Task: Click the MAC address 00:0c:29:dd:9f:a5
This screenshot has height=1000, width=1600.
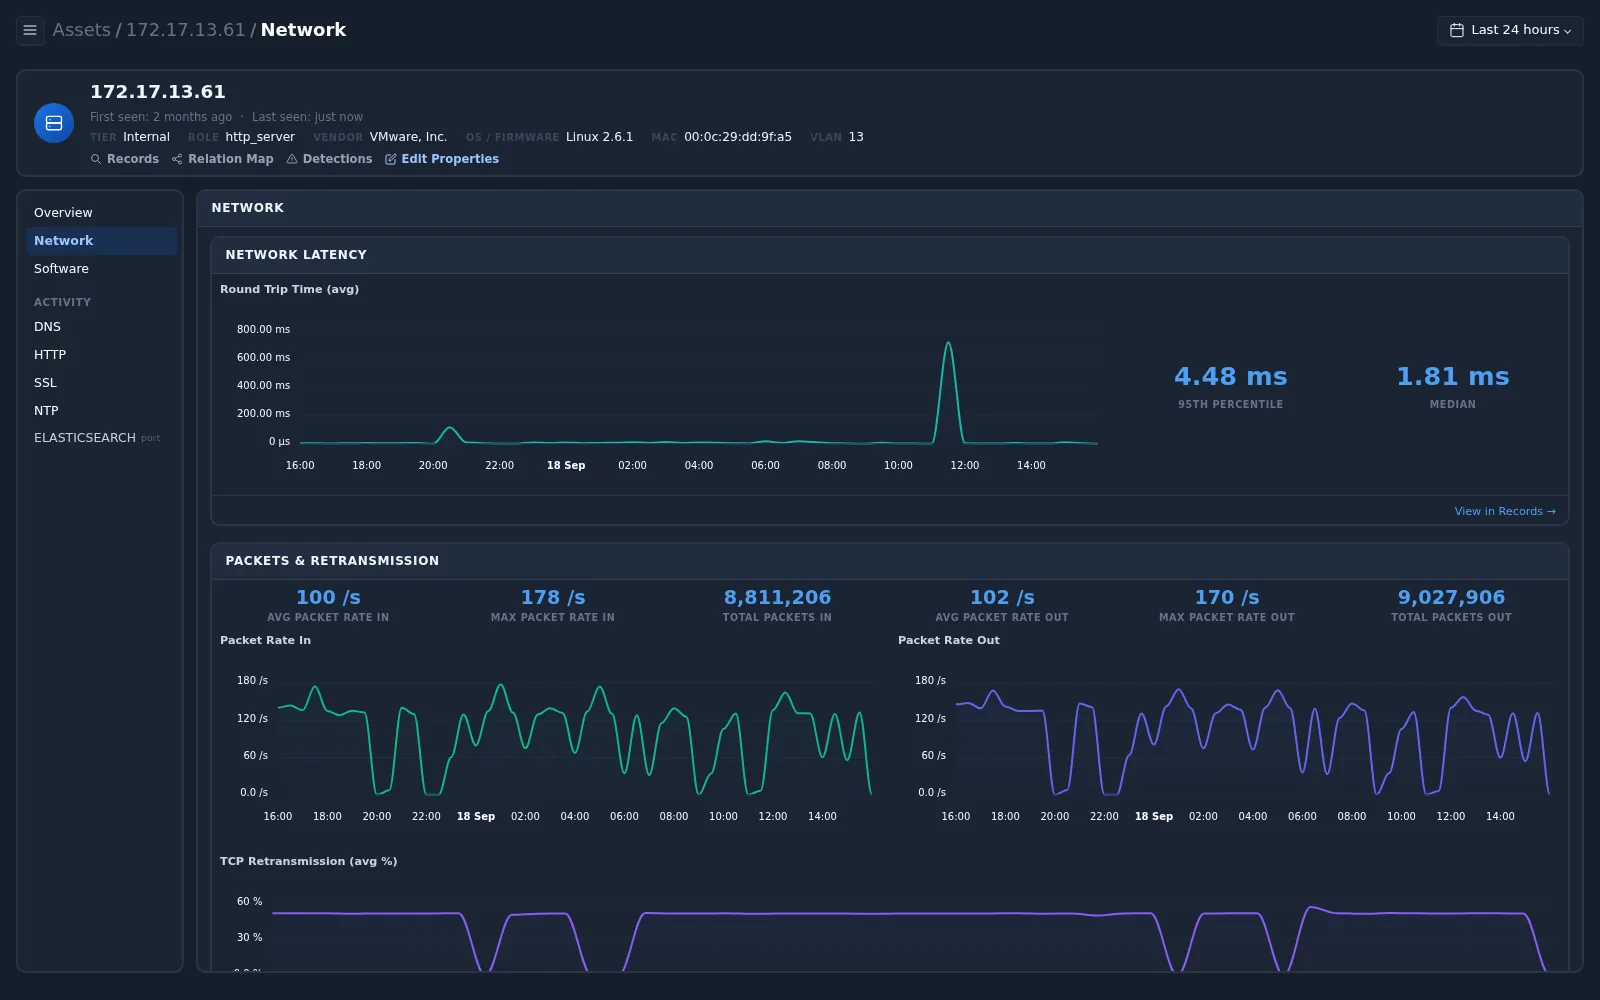Action: pyautogui.click(x=738, y=137)
